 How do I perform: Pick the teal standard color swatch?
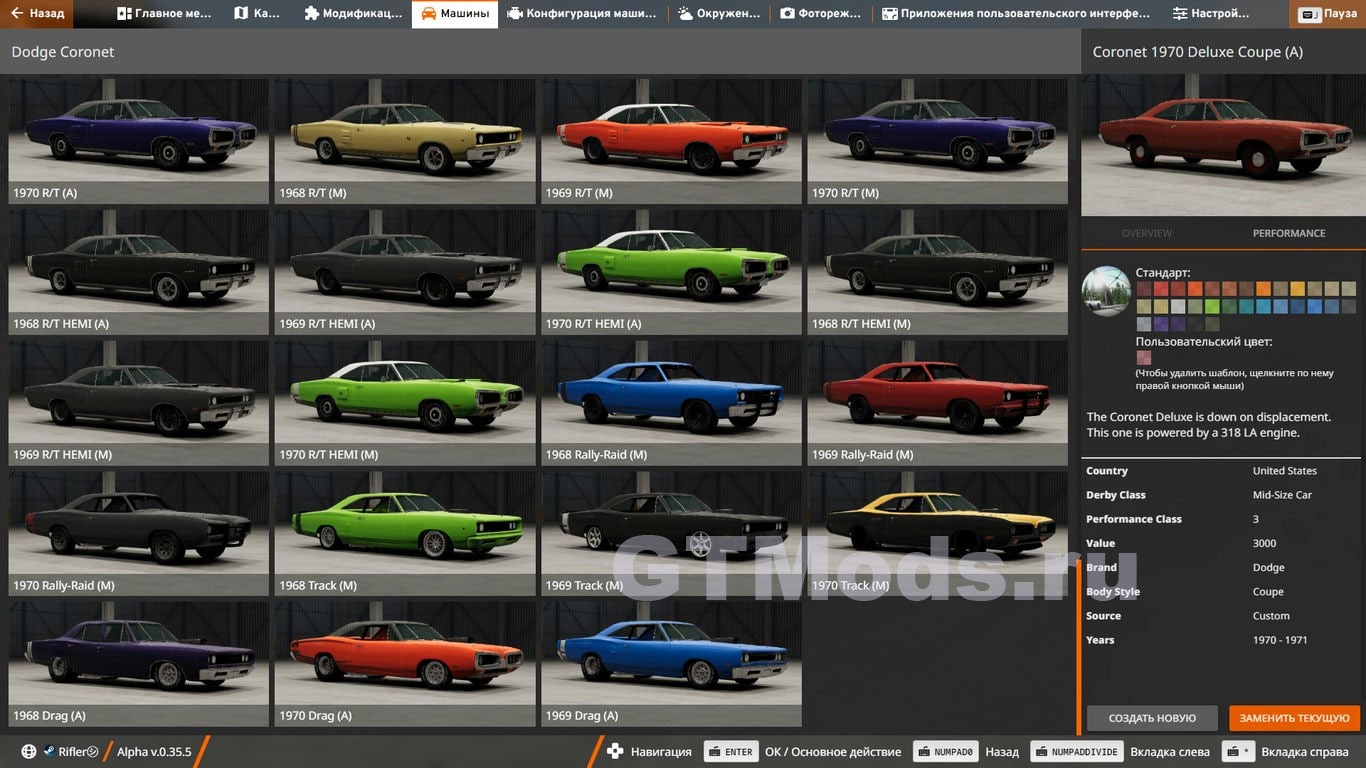pos(1246,306)
